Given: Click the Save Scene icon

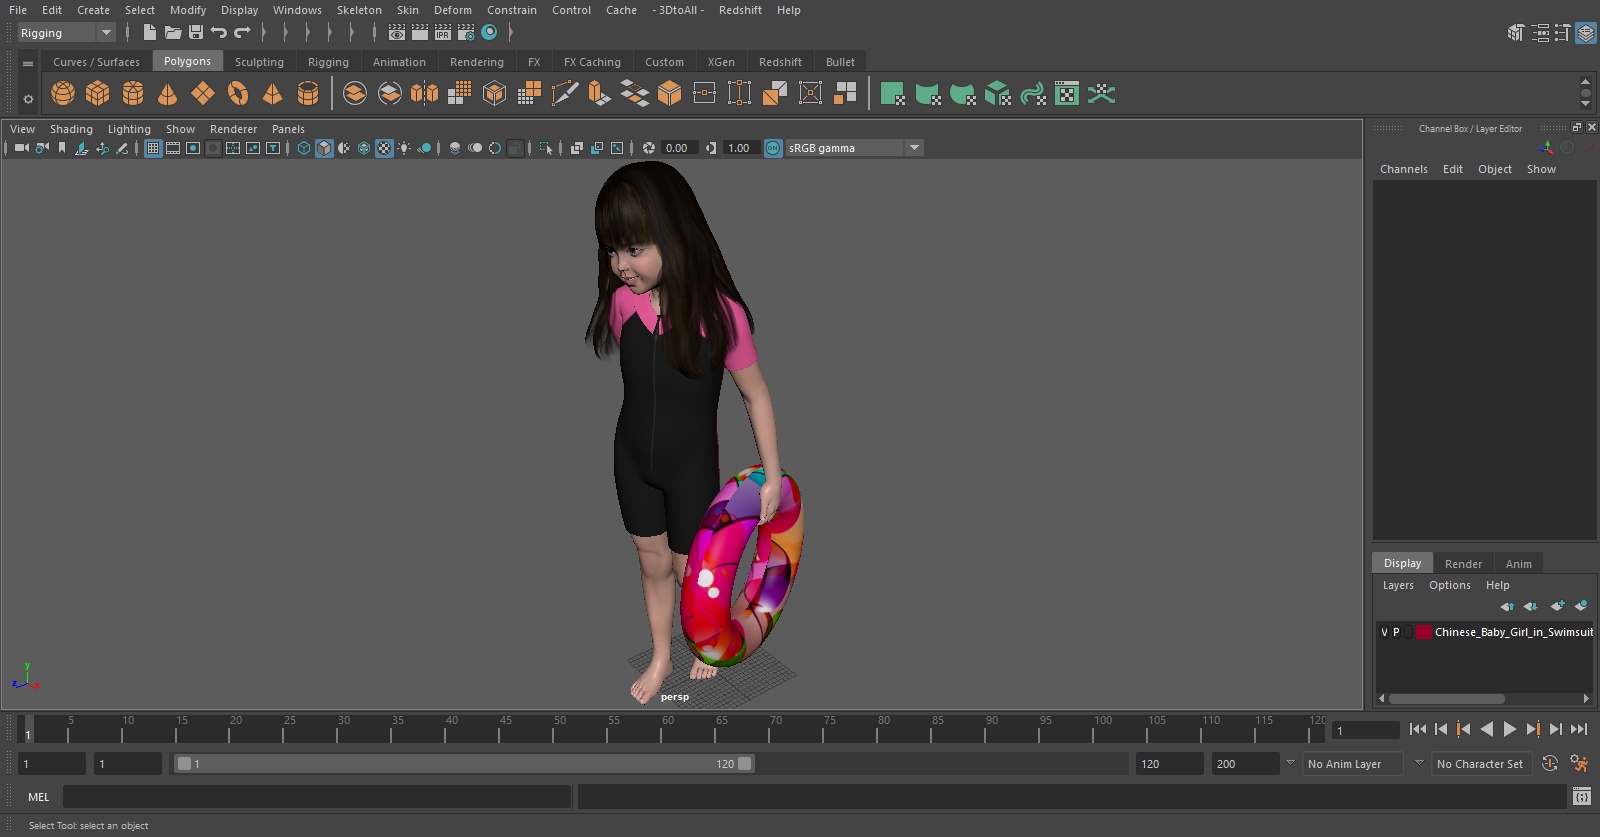Looking at the screenshot, I should 196,33.
